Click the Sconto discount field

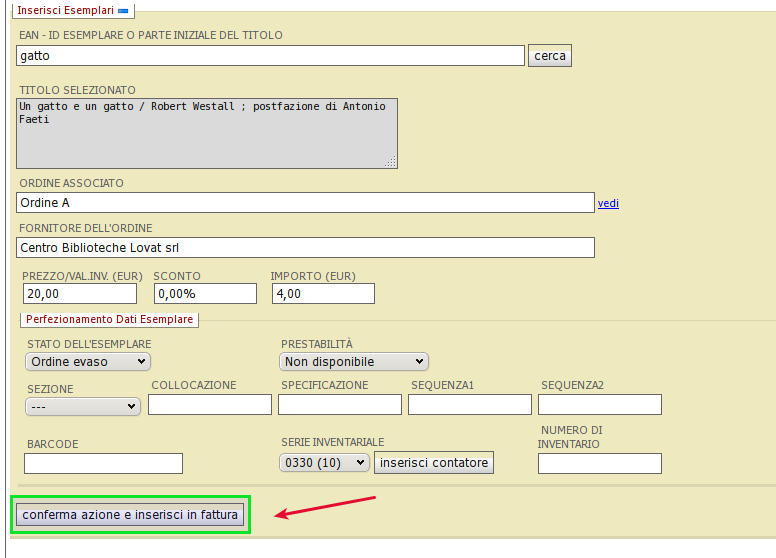click(x=205, y=294)
